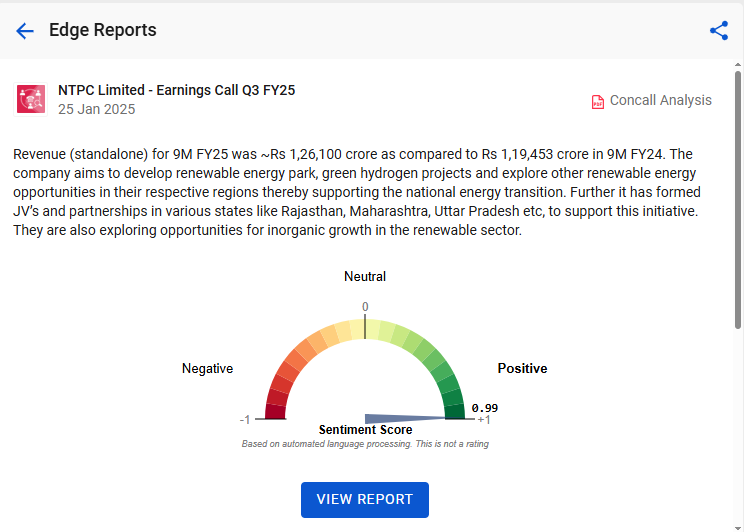The image size is (744, 532).
Task: Go back using the left arrow
Action: 25,31
